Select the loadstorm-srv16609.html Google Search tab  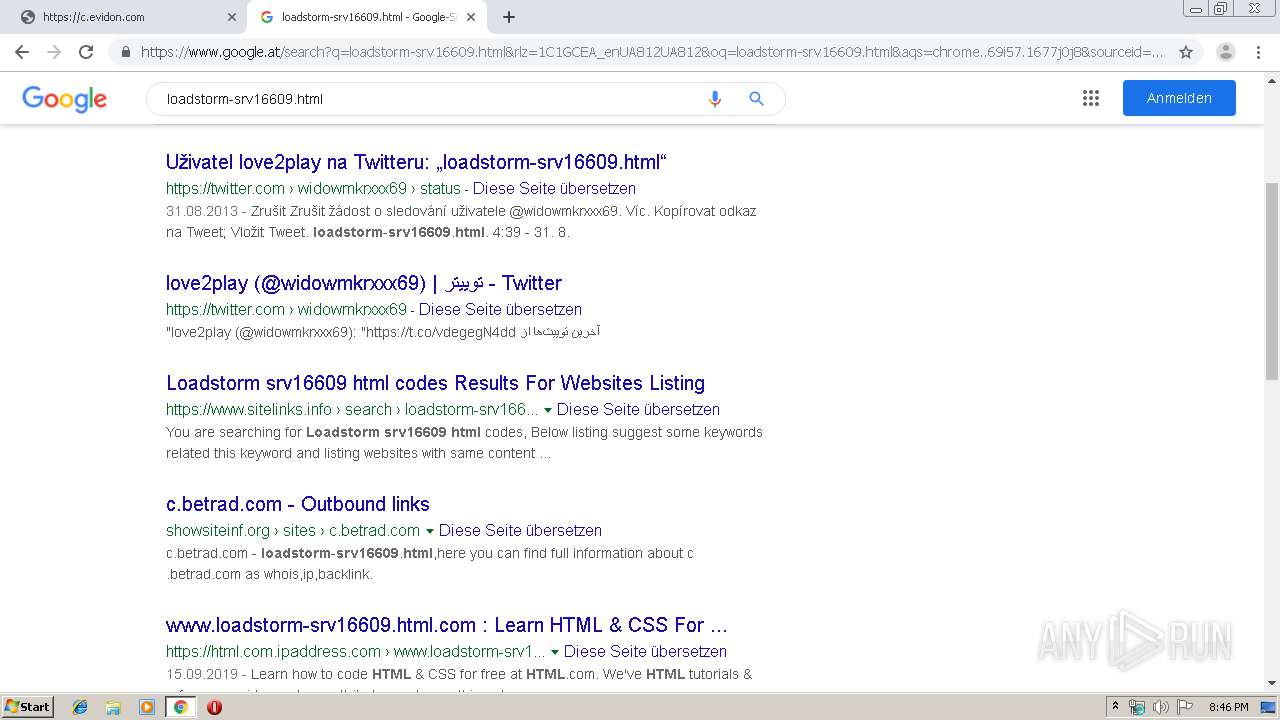click(367, 17)
